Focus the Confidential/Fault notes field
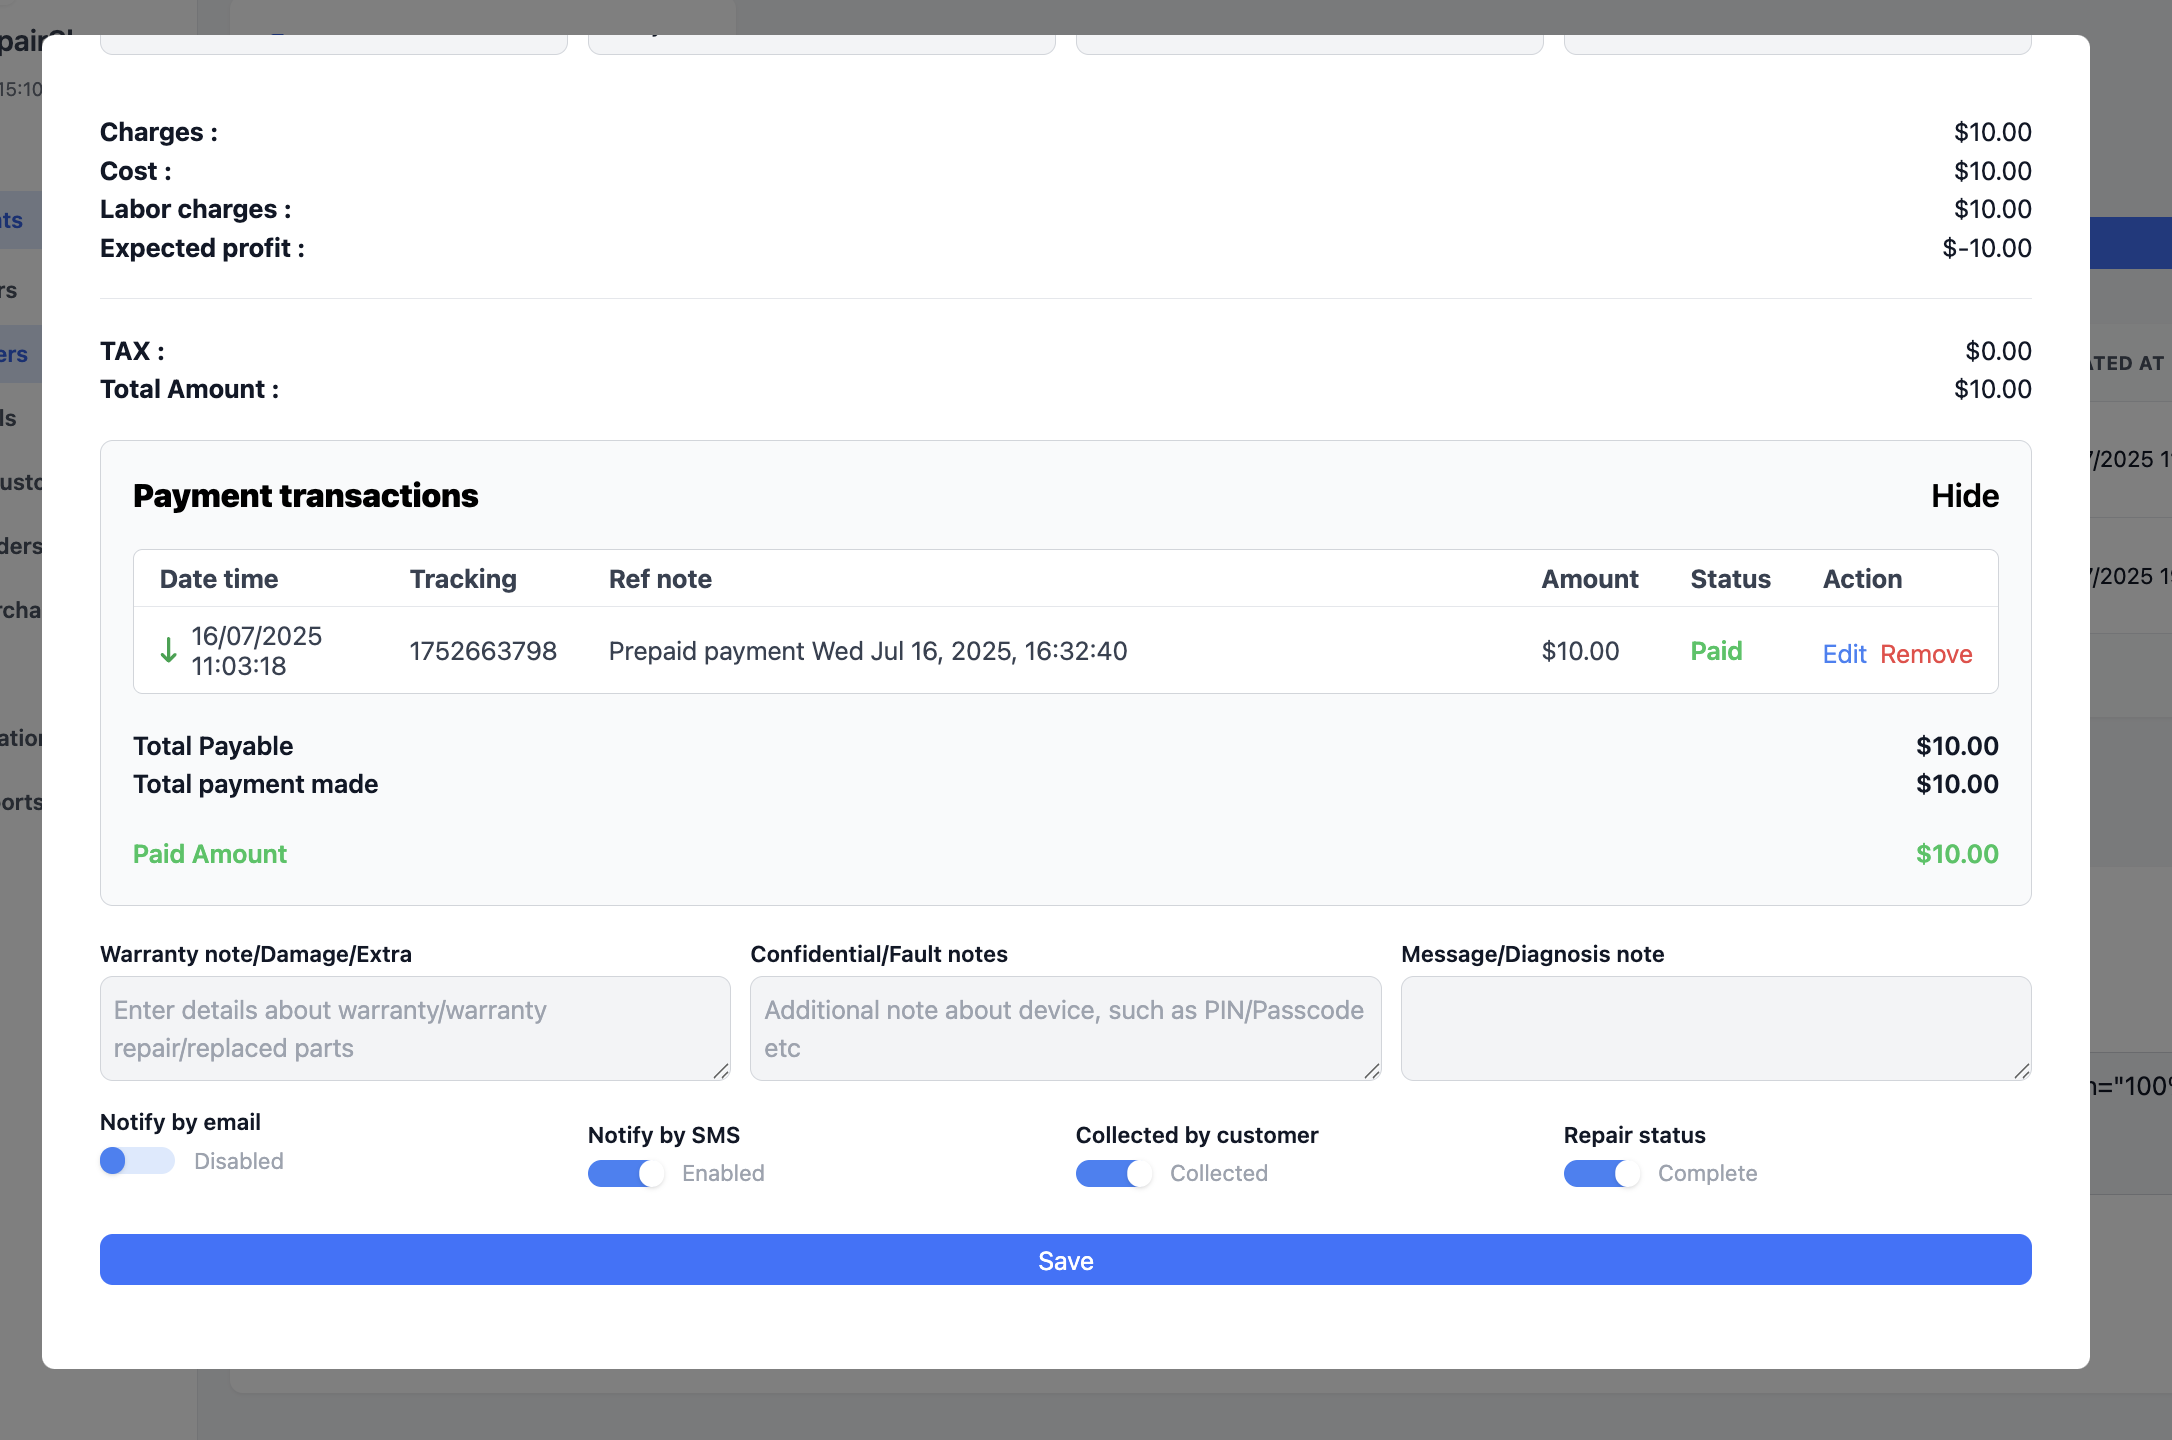 coord(1064,1028)
